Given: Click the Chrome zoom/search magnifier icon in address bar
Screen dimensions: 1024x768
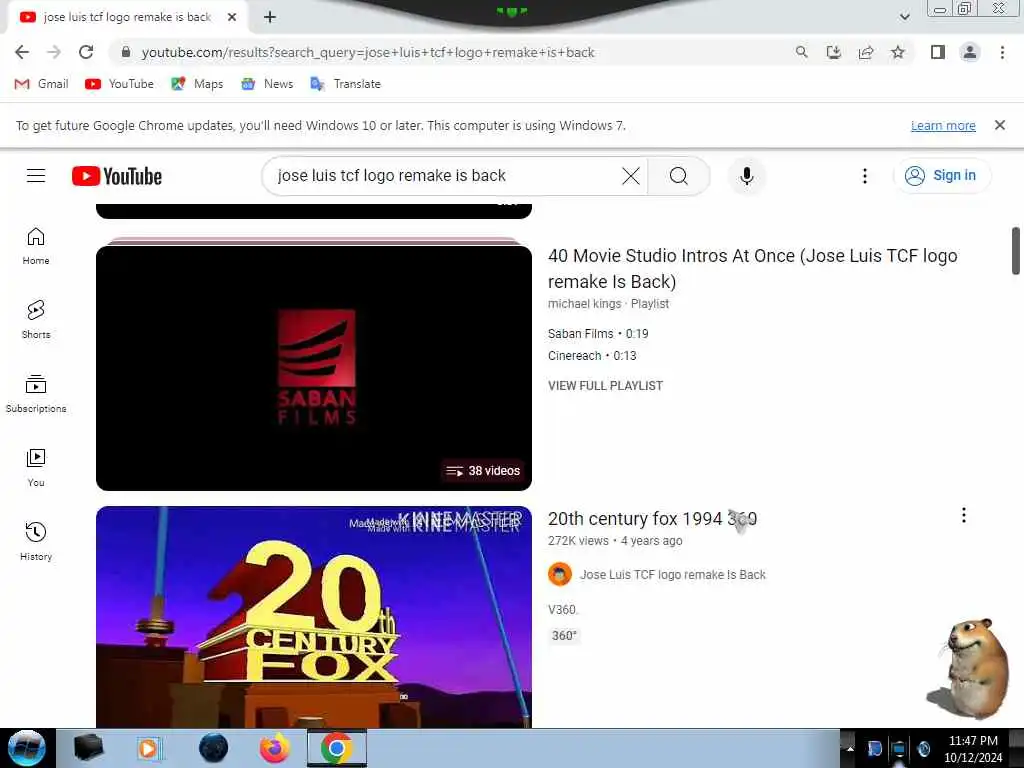Looking at the screenshot, I should coord(801,52).
